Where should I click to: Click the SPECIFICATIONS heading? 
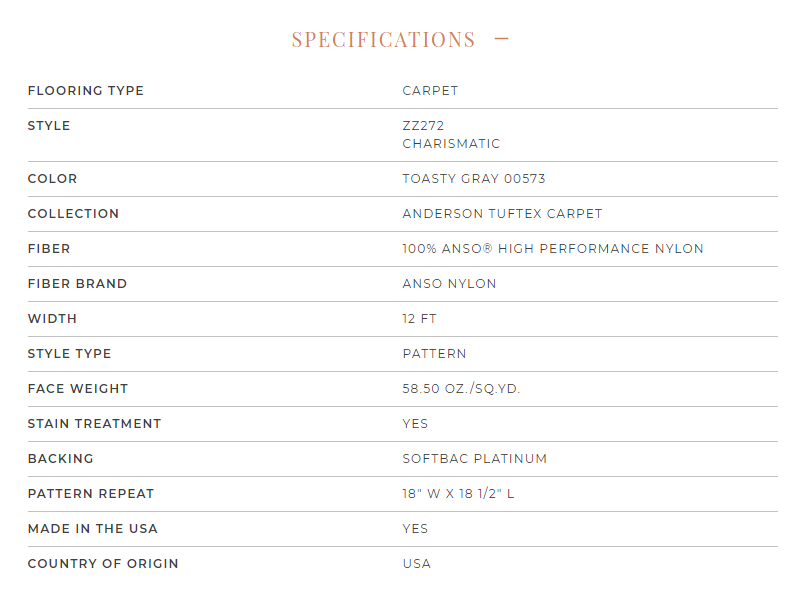click(x=383, y=40)
